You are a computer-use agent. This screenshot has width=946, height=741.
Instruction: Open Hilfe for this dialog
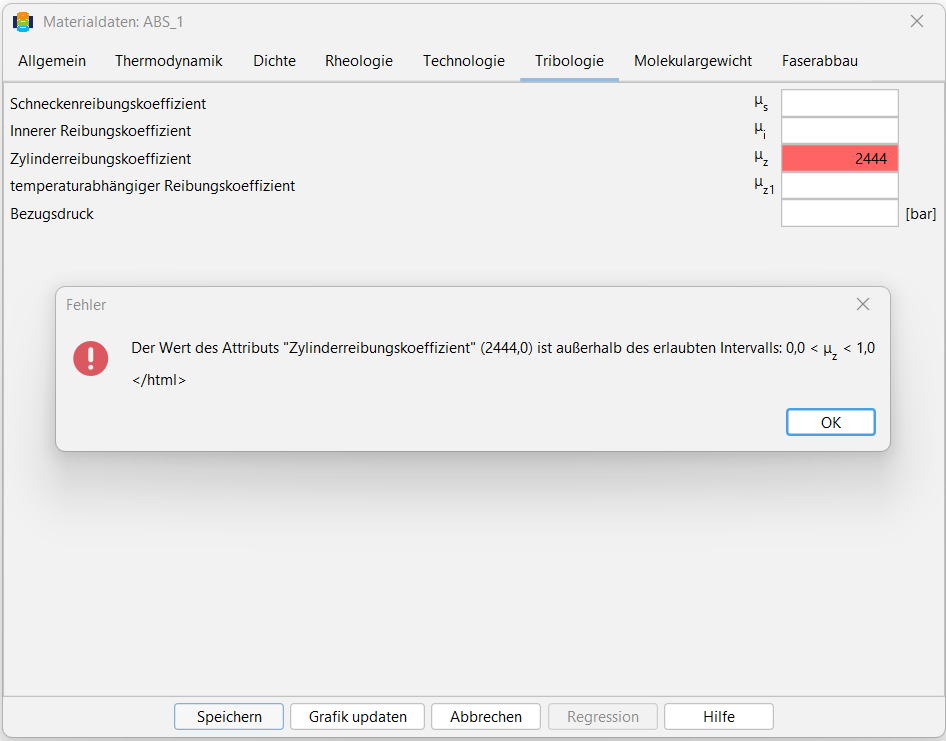pos(719,717)
